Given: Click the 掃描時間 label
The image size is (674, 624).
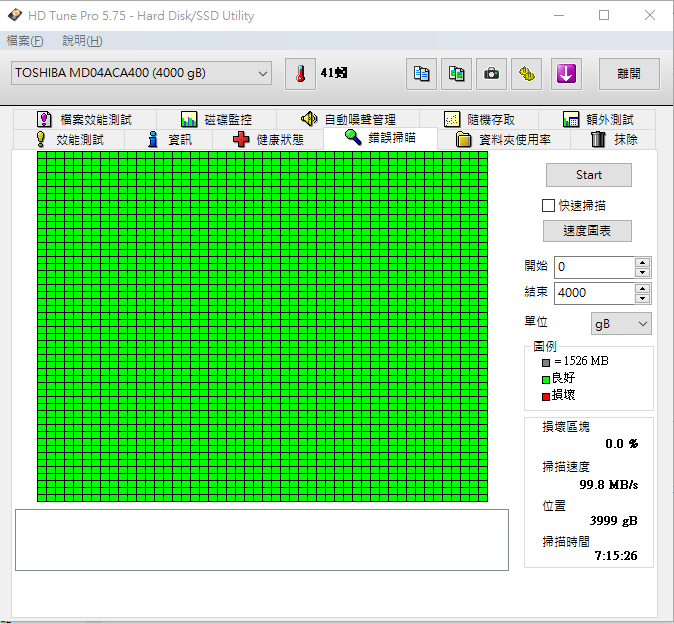Looking at the screenshot, I should click(x=566, y=541).
